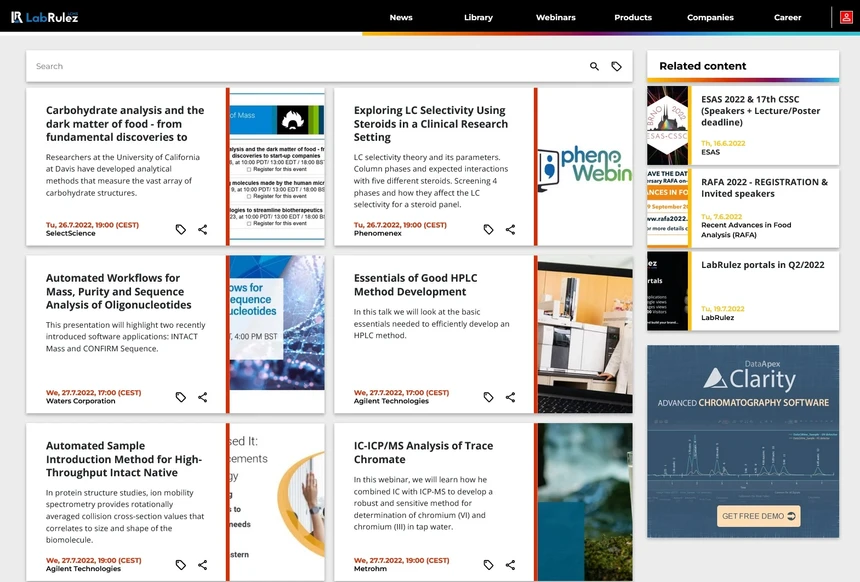Open the LabRulez logo home link

(x=44, y=17)
